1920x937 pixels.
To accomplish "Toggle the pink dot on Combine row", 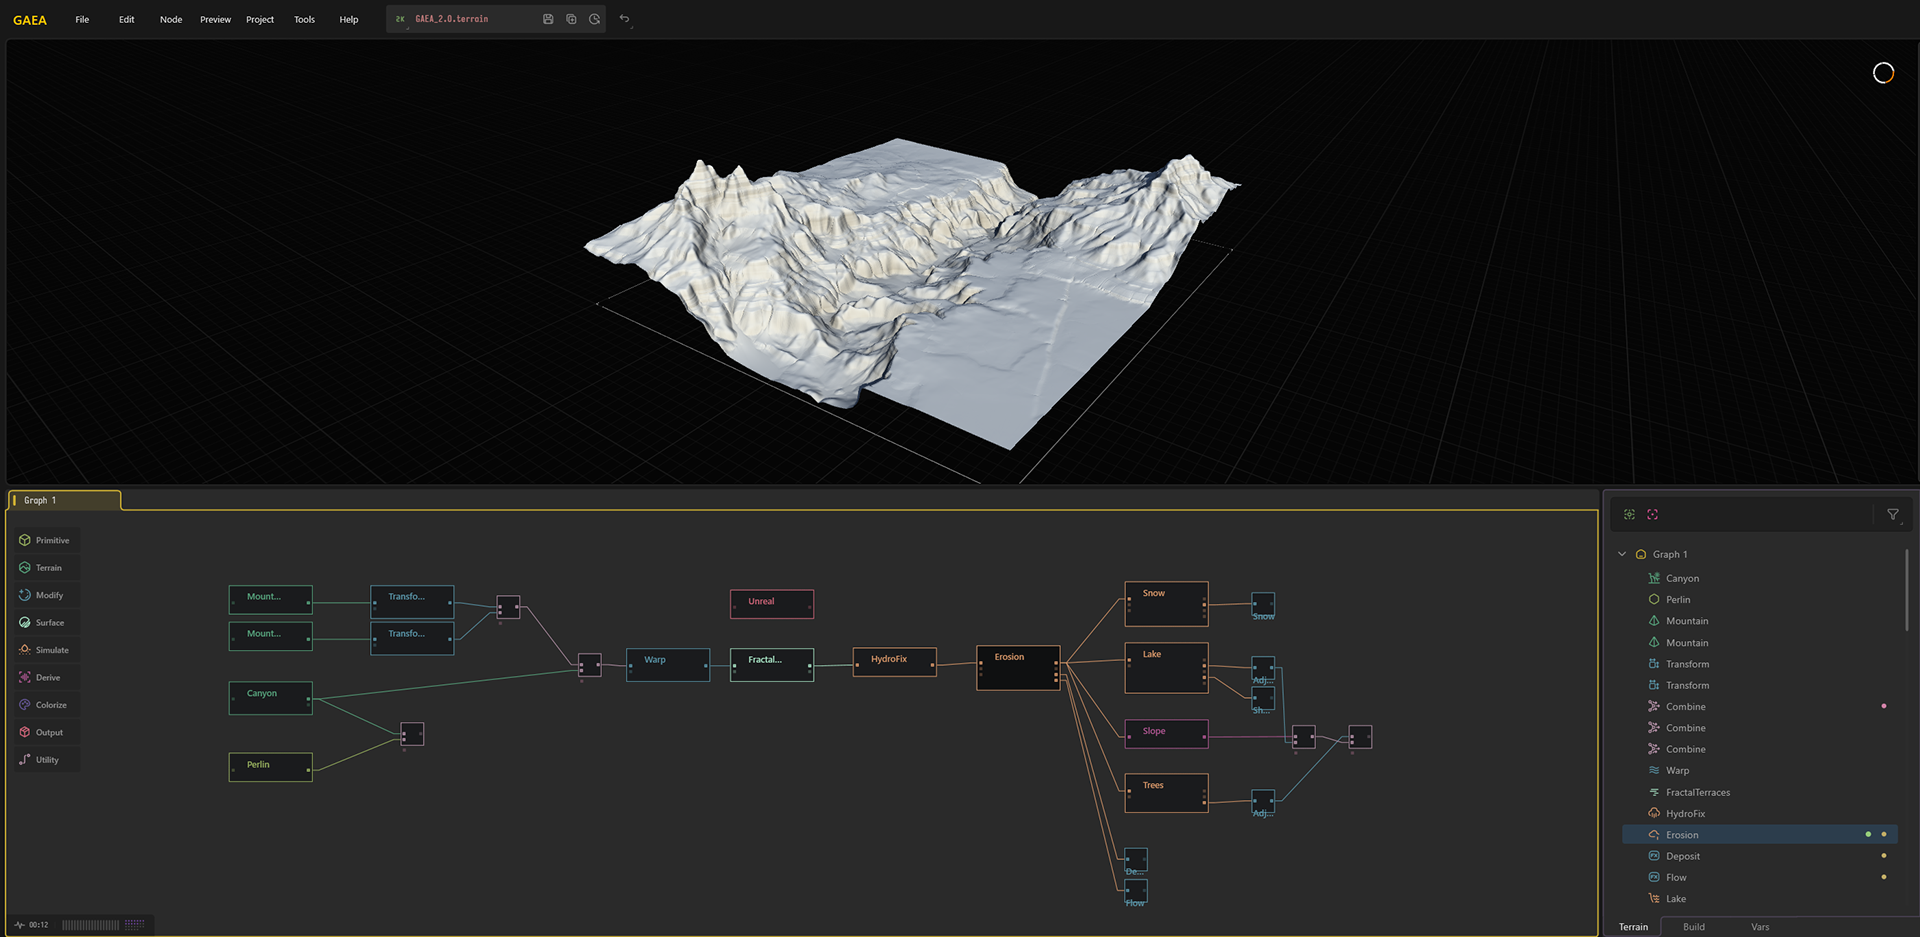I will tap(1884, 707).
